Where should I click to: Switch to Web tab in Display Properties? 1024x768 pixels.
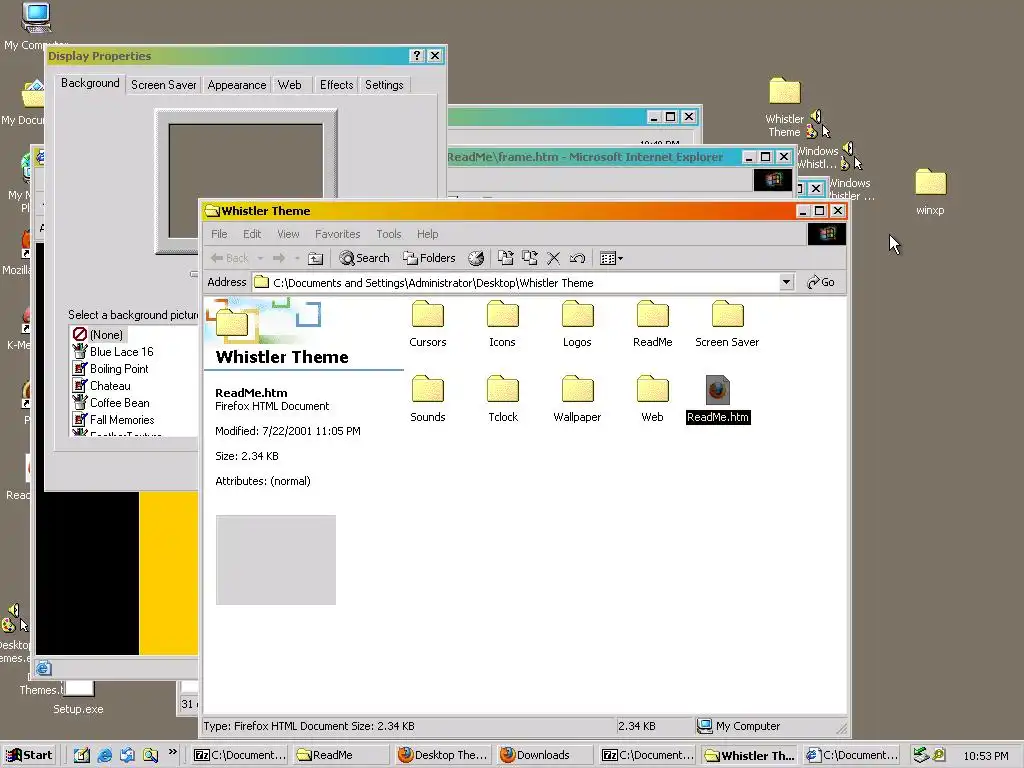(289, 85)
